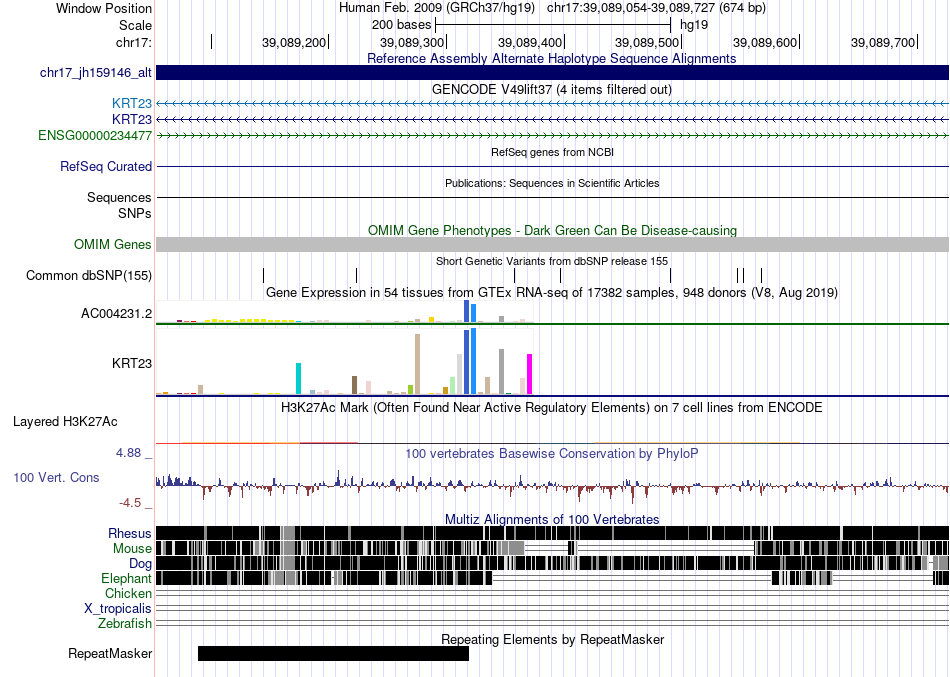Screen dimensions: 950x677
Task: Click the tall tan bar in KRT23 chart
Action: 417,364
